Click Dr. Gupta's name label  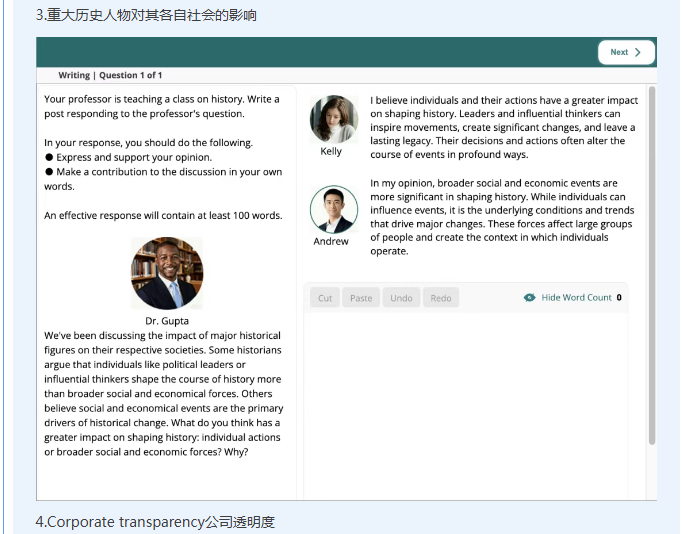167,321
